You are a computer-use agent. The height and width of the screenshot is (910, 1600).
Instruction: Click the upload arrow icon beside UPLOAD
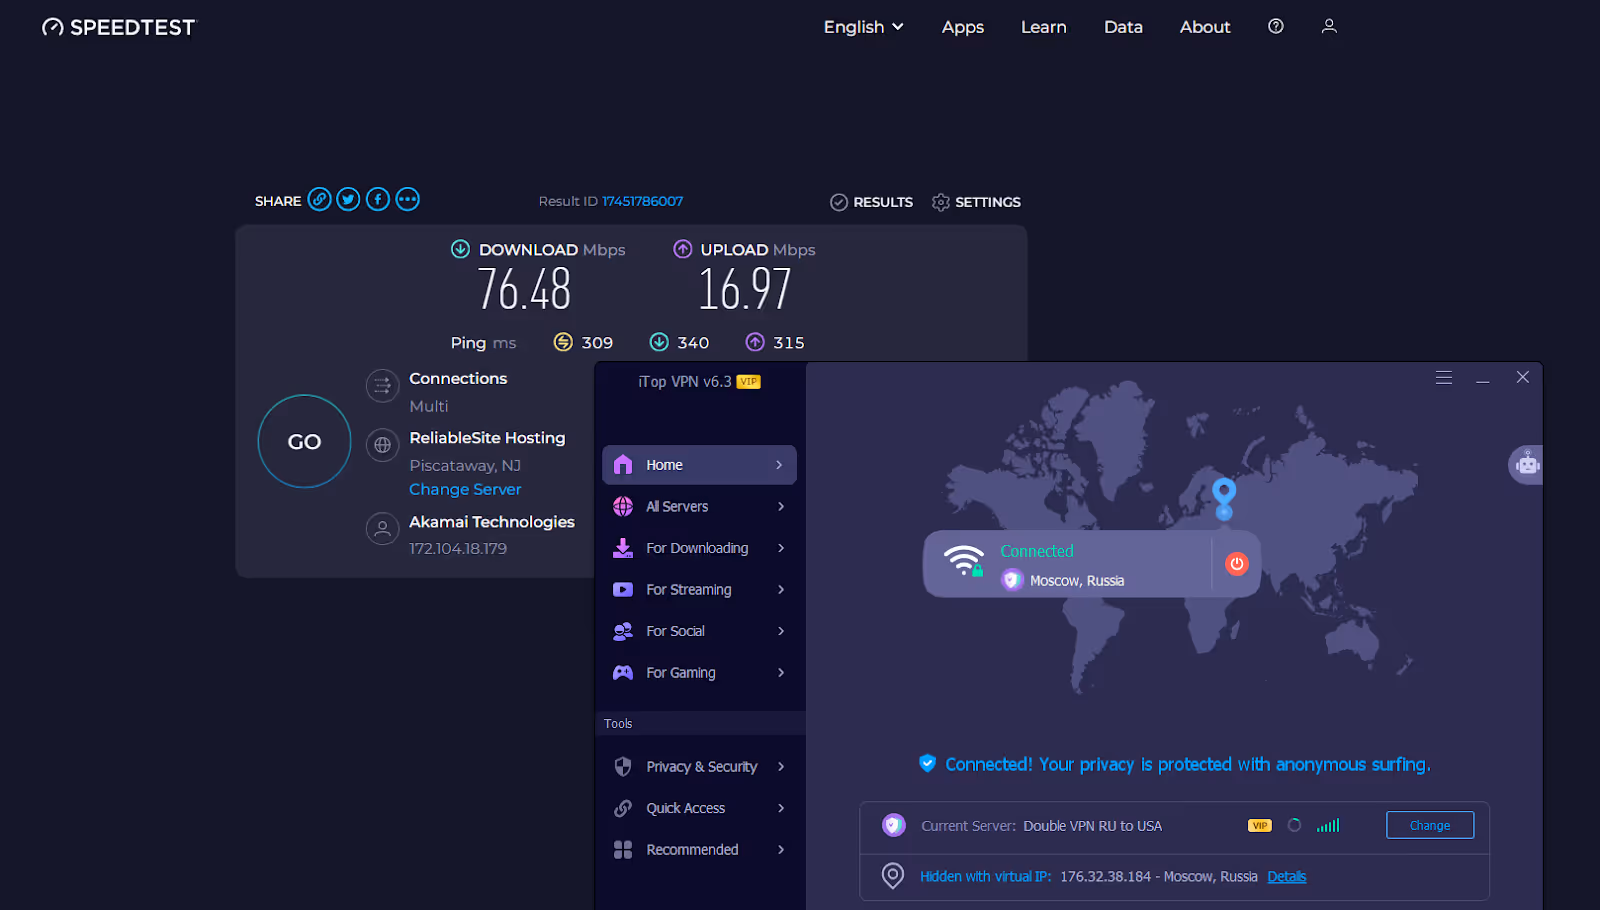682,249
